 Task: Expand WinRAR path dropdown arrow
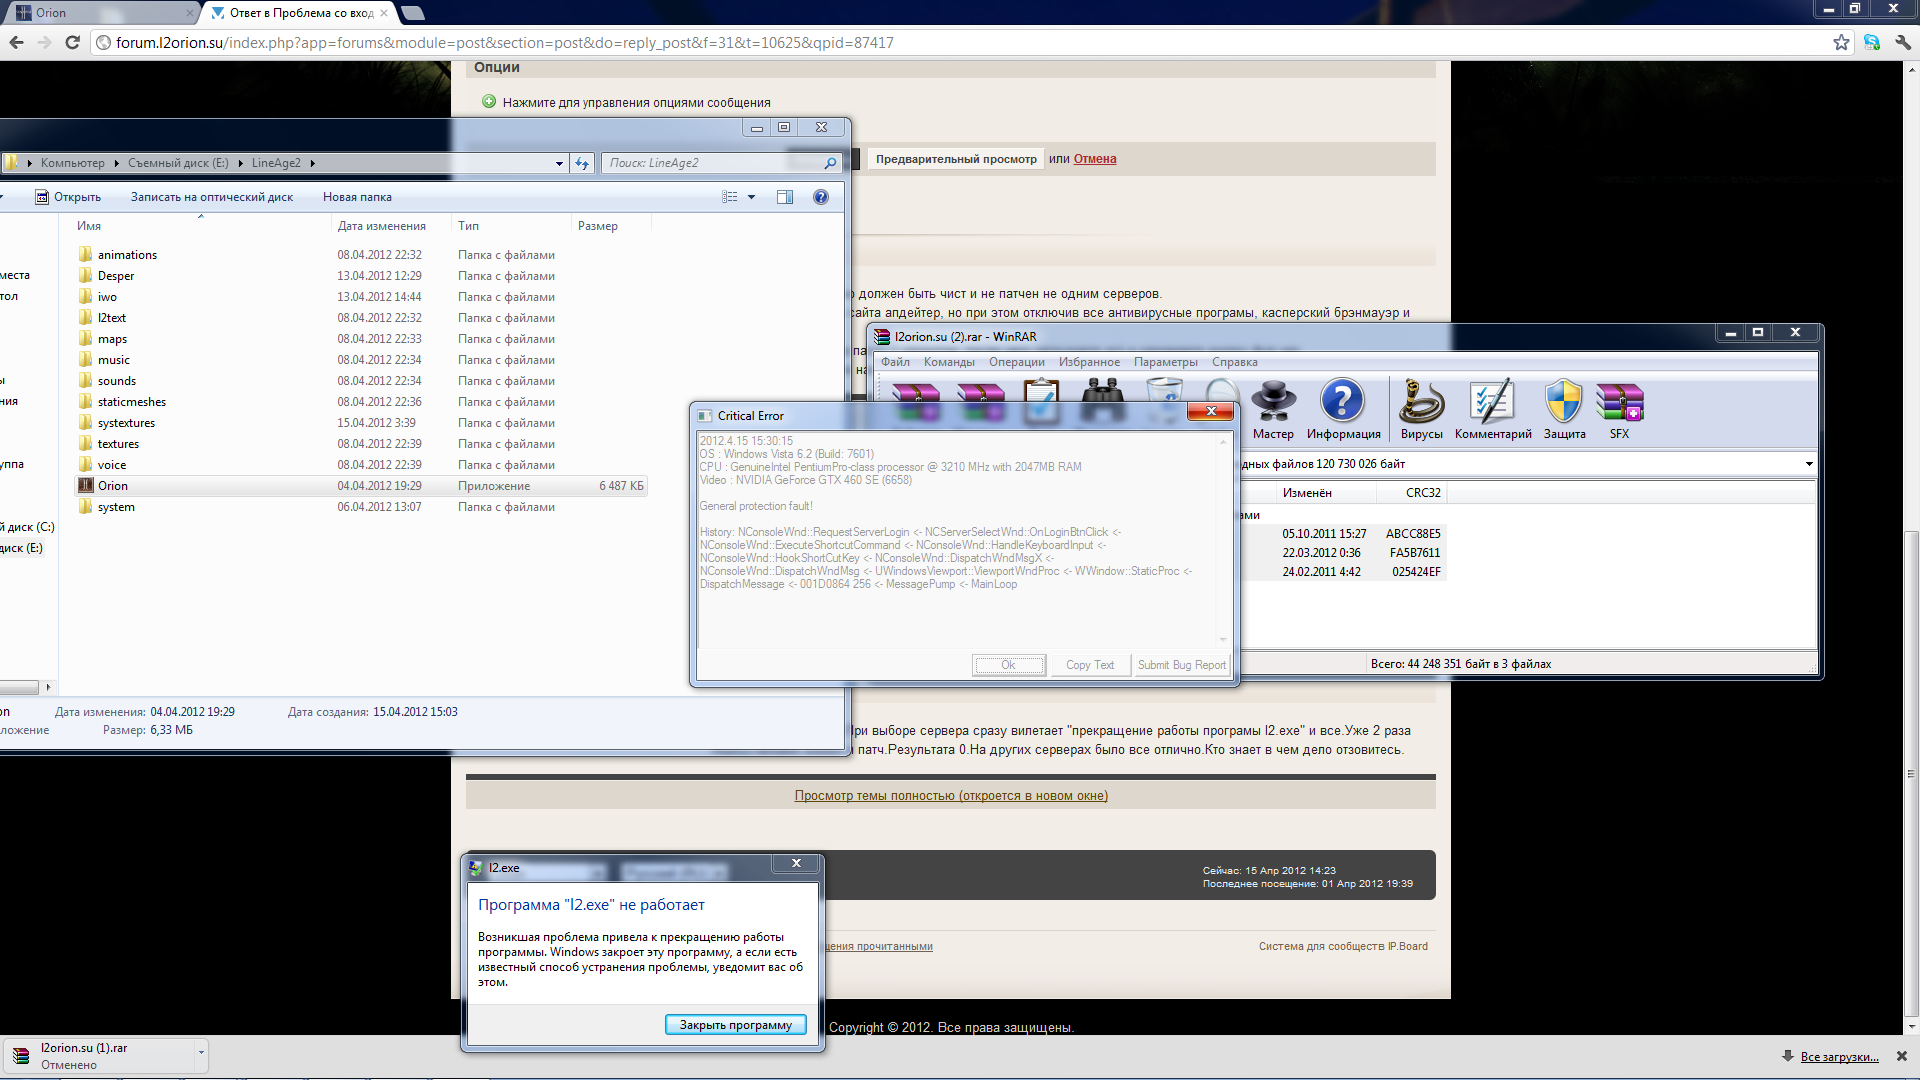(1808, 464)
